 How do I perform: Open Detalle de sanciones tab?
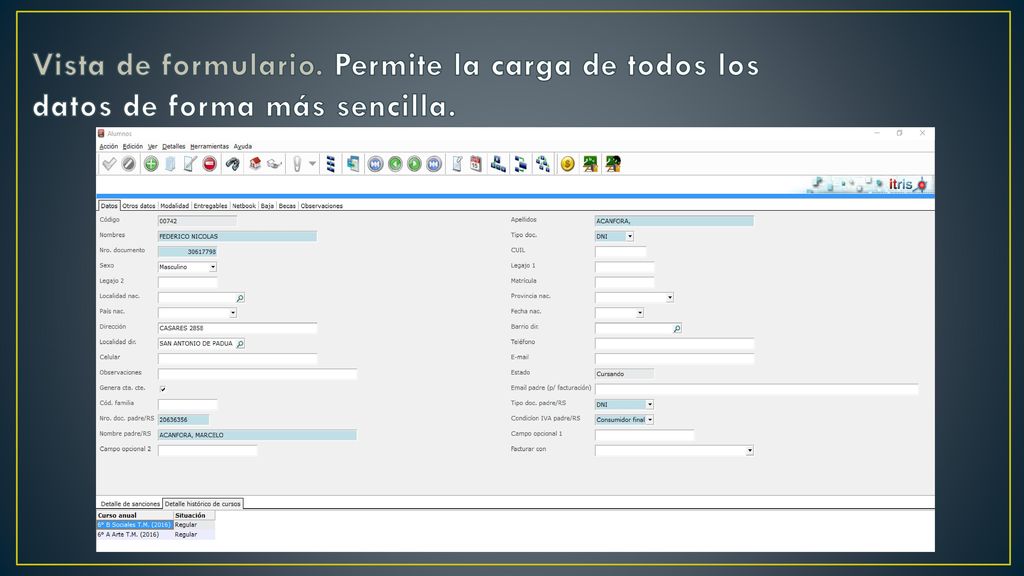(130, 504)
